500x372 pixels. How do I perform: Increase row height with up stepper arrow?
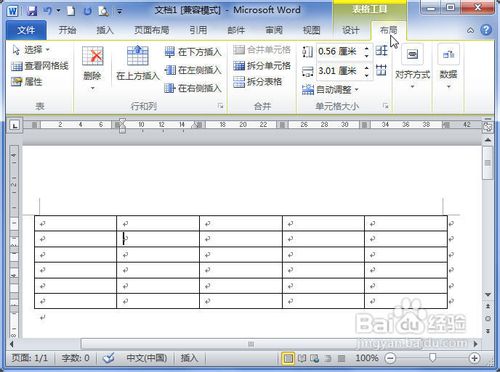pos(367,48)
